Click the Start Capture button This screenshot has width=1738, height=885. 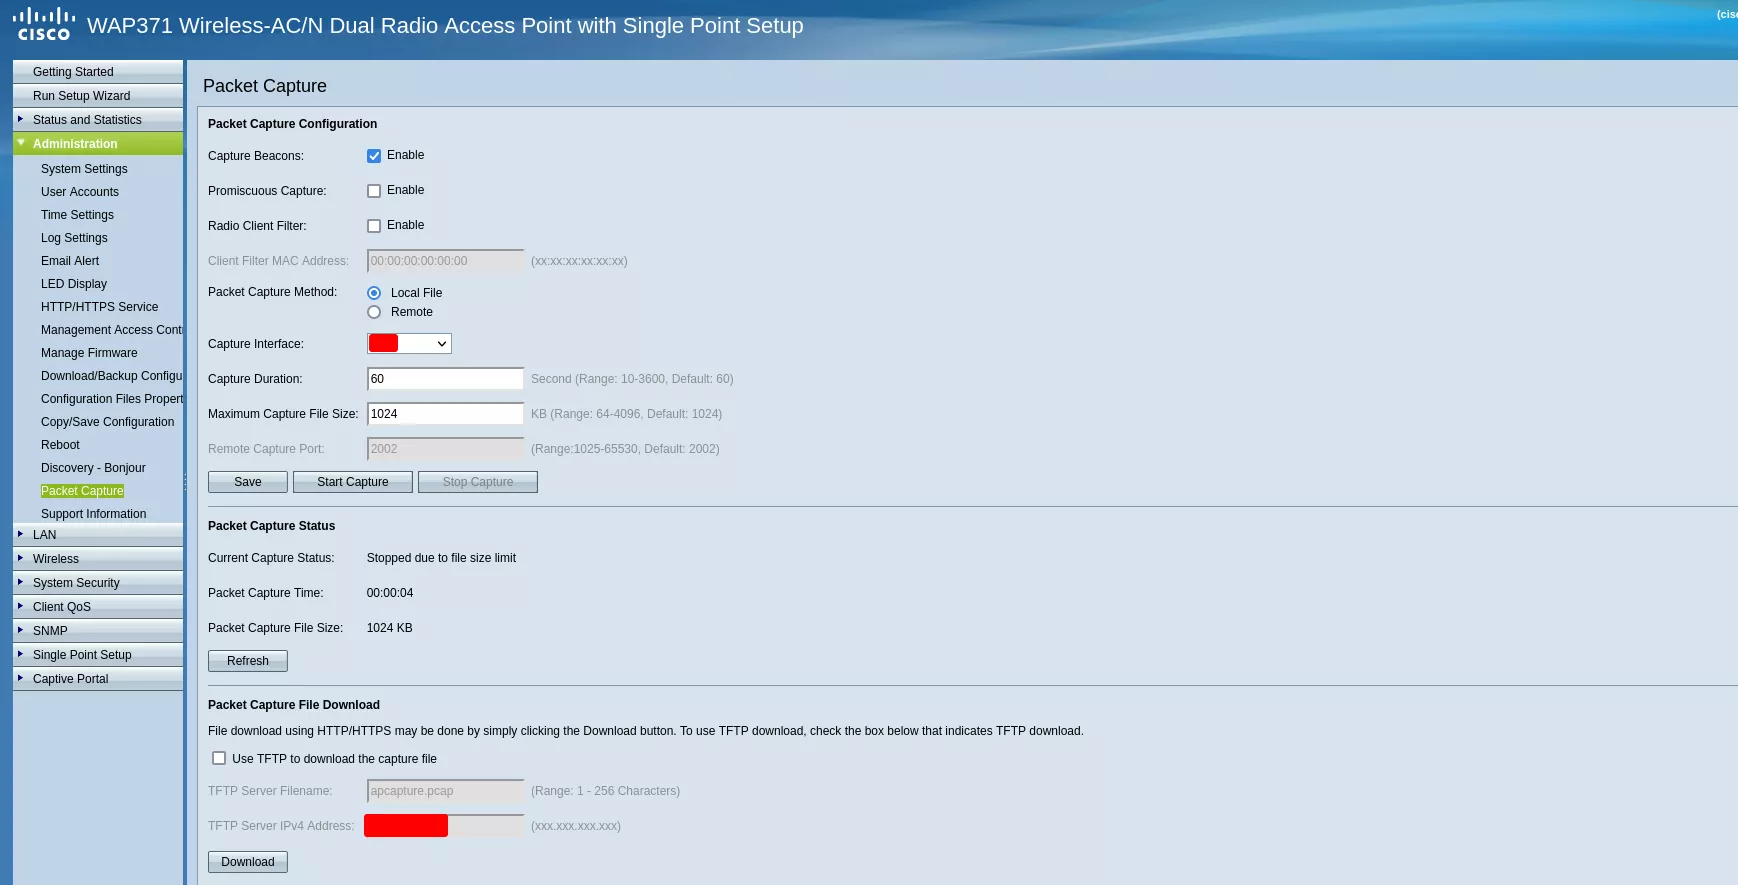coord(352,482)
